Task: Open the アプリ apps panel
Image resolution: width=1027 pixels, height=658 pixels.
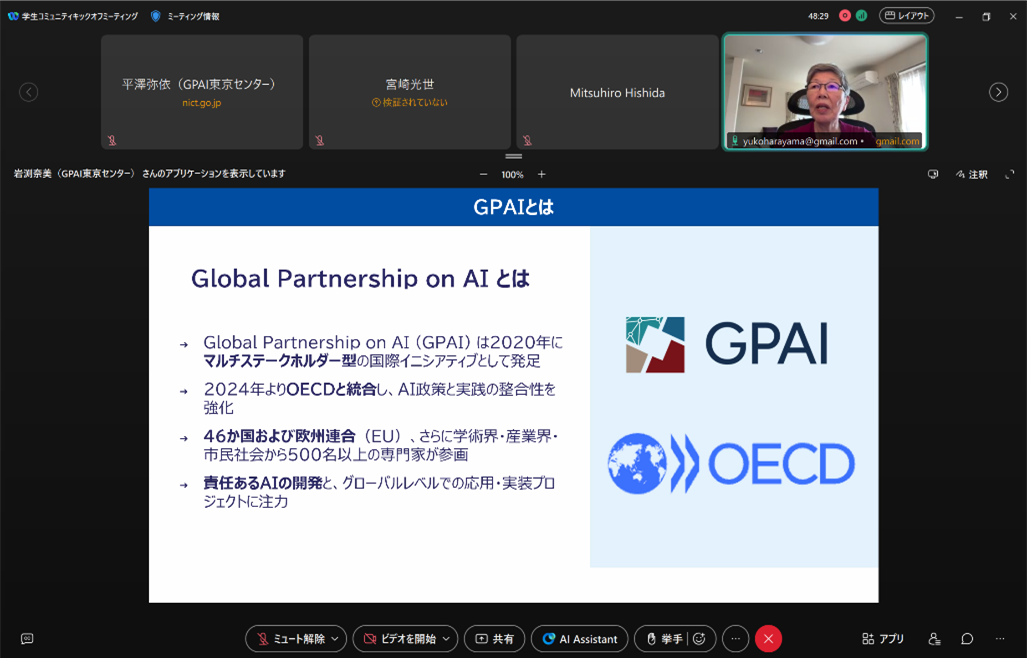Action: [x=883, y=638]
